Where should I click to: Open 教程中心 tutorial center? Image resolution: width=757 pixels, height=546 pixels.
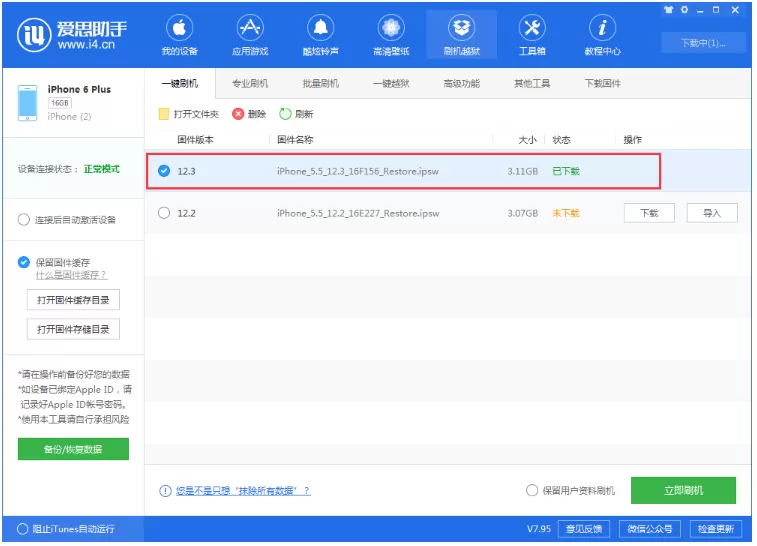click(x=603, y=35)
